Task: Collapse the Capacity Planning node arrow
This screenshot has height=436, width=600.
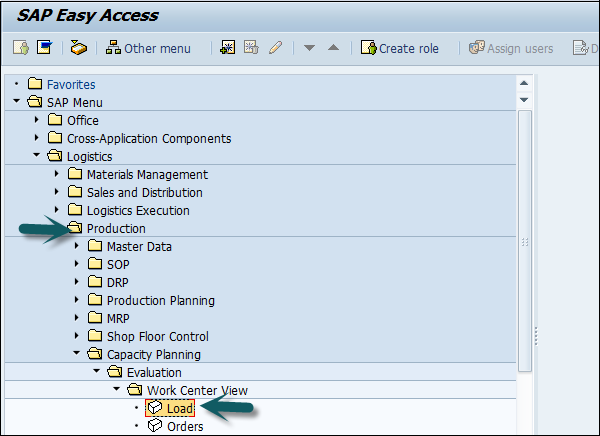Action: 77,354
